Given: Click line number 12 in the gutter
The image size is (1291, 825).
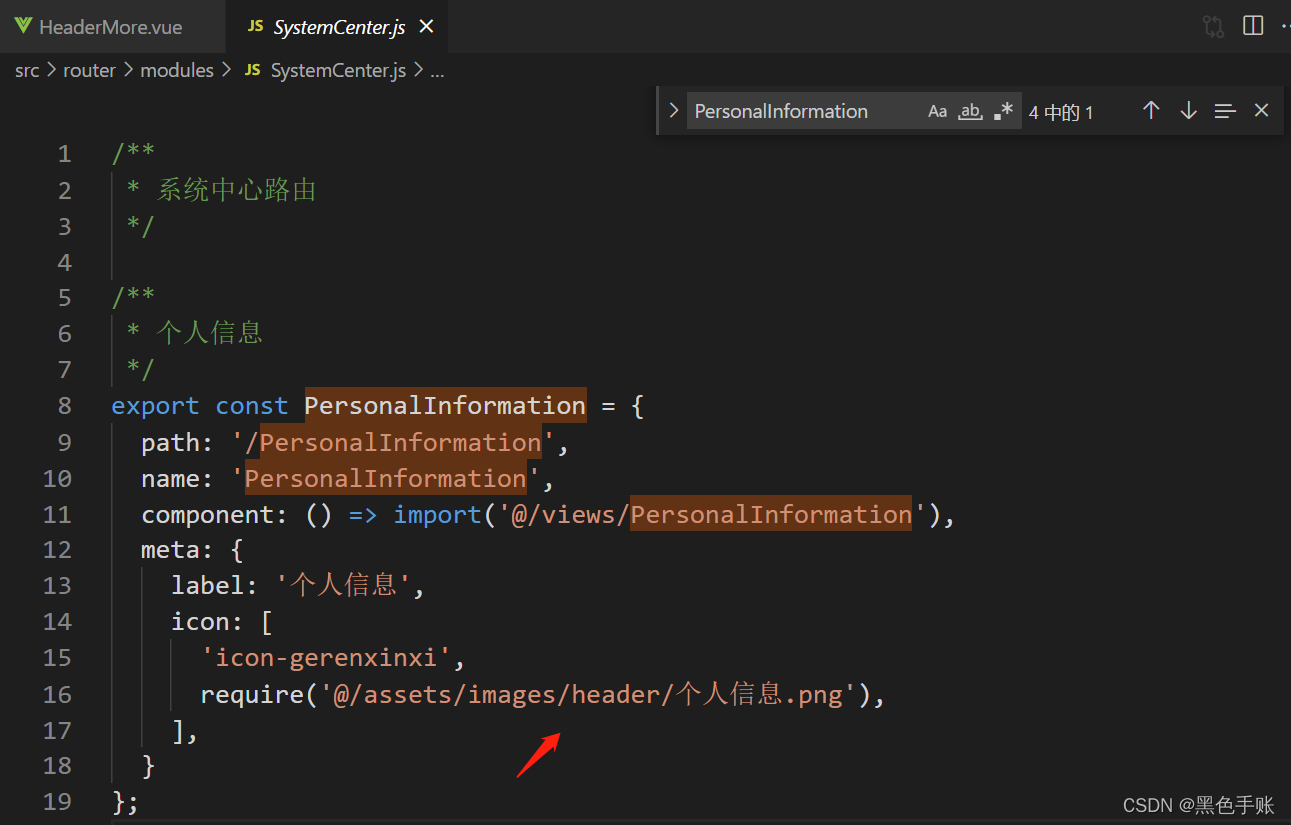Looking at the screenshot, I should (x=57, y=550).
